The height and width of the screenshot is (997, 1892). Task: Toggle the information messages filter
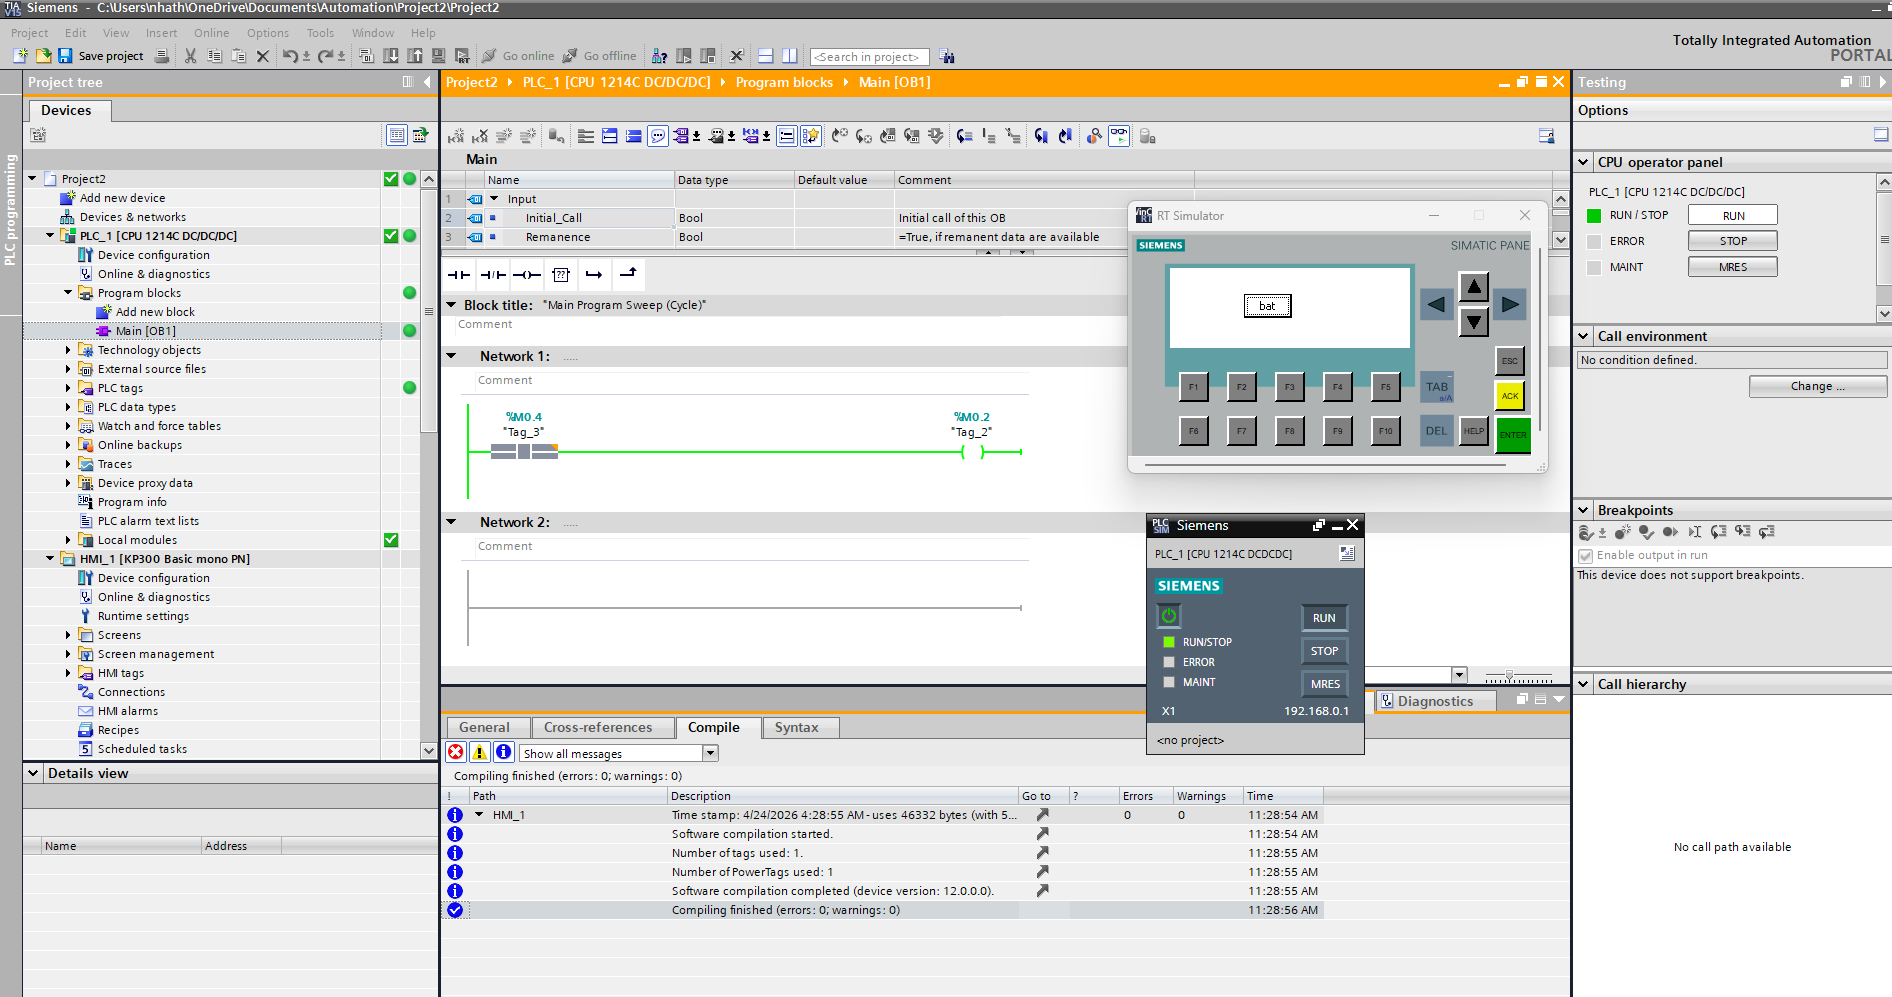pos(504,753)
